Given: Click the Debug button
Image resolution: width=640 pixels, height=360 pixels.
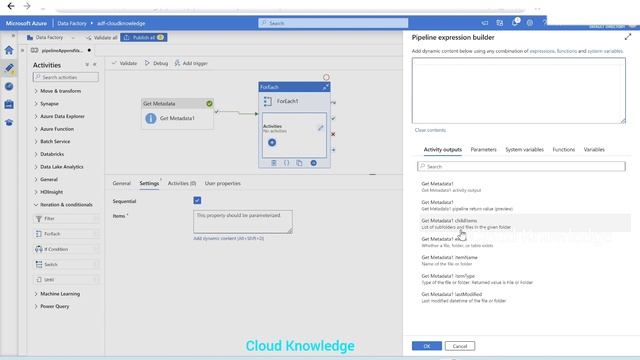Looking at the screenshot, I should click(x=156, y=63).
